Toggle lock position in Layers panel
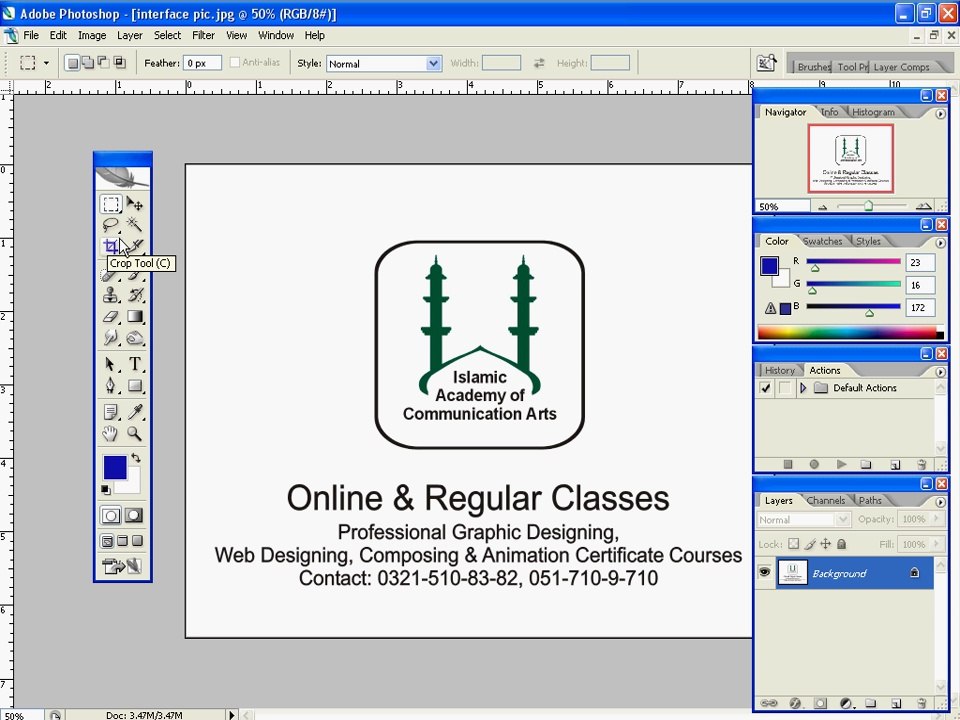Screen dimensions: 960x720 click(825, 544)
